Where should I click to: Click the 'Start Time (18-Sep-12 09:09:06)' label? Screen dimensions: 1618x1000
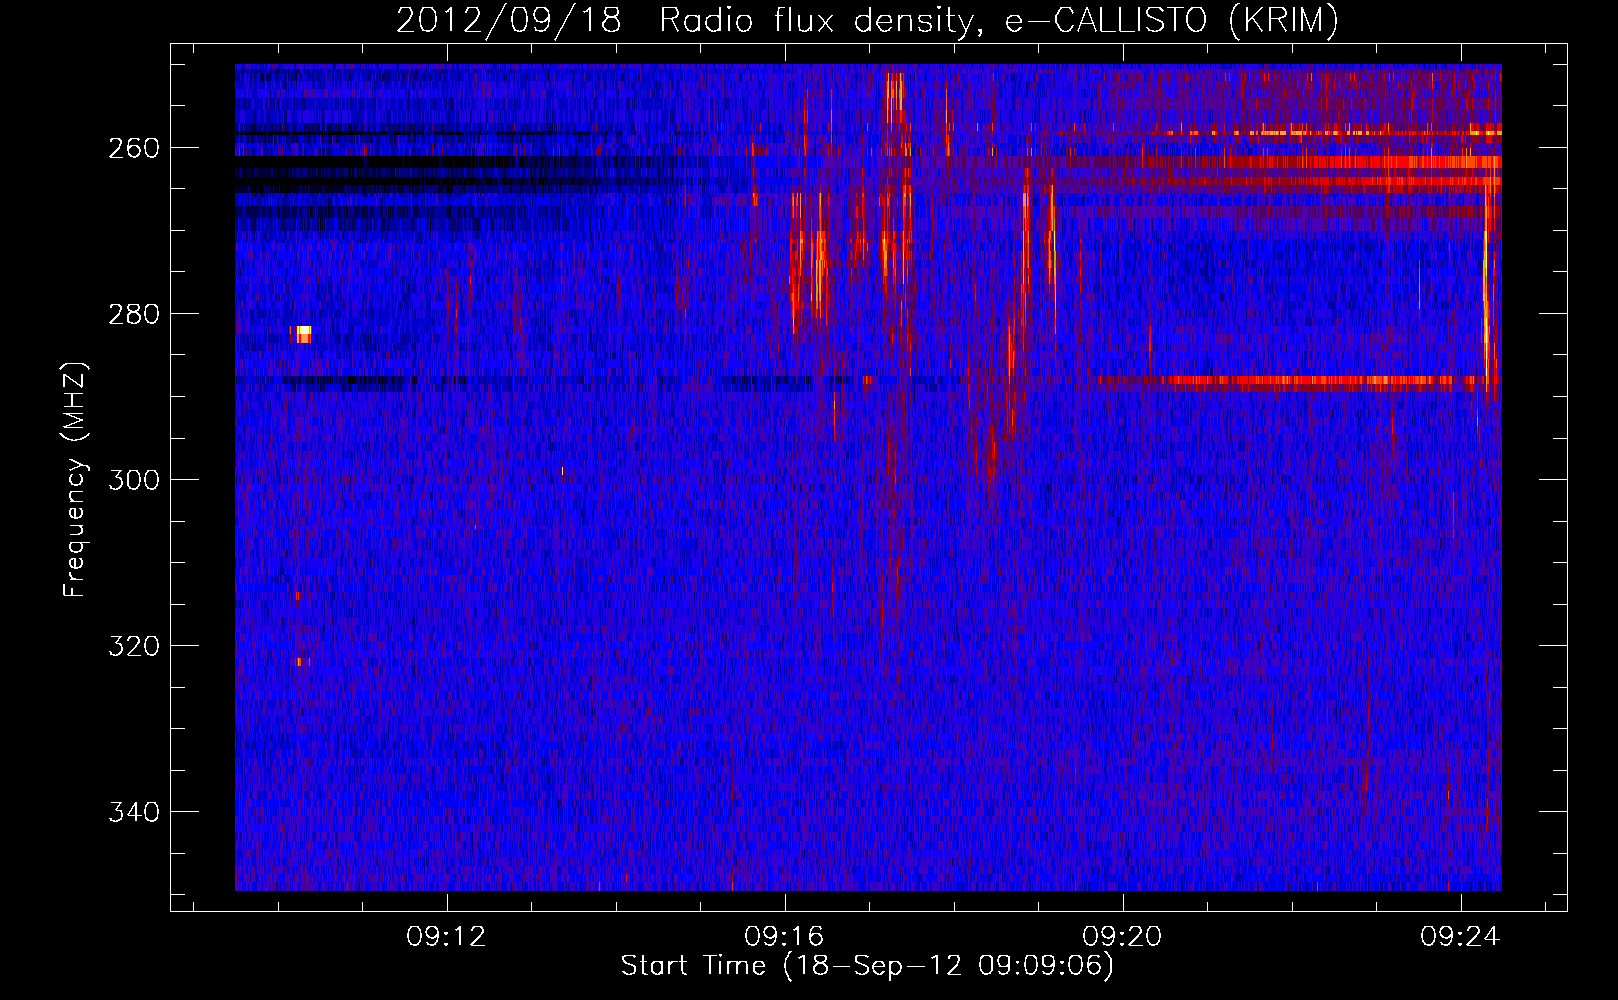point(867,966)
